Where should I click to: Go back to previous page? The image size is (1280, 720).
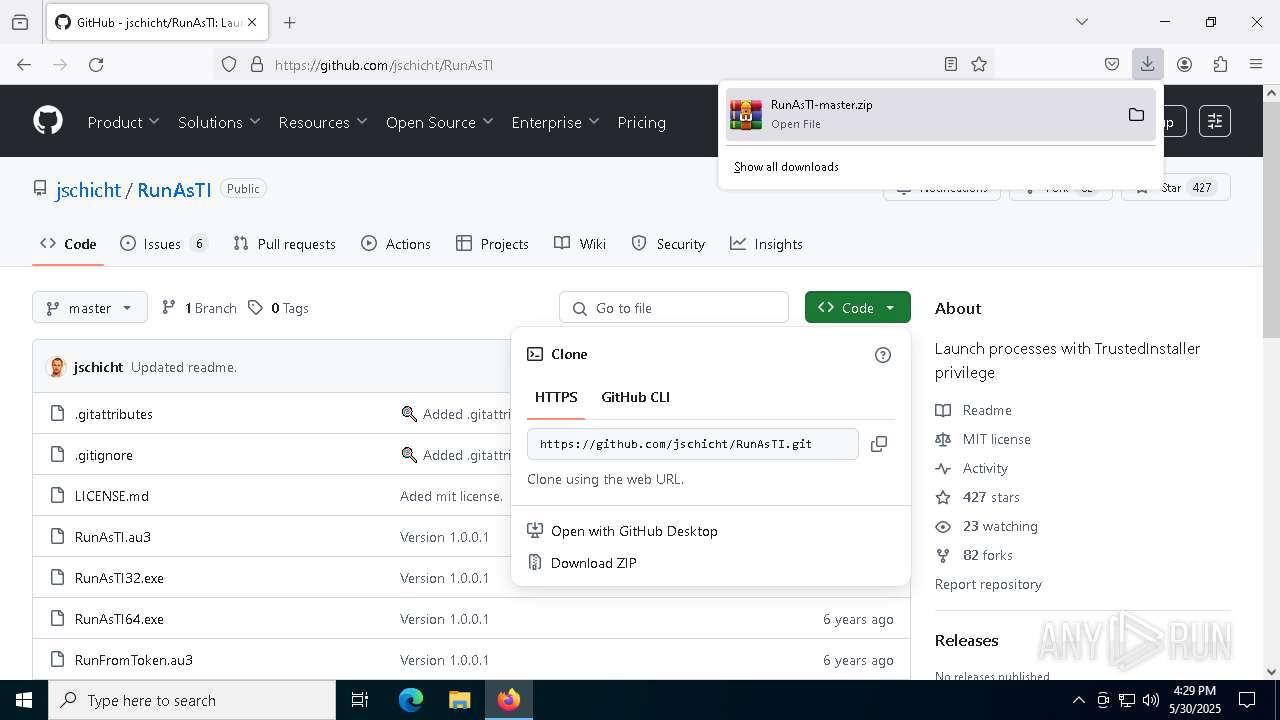(24, 64)
